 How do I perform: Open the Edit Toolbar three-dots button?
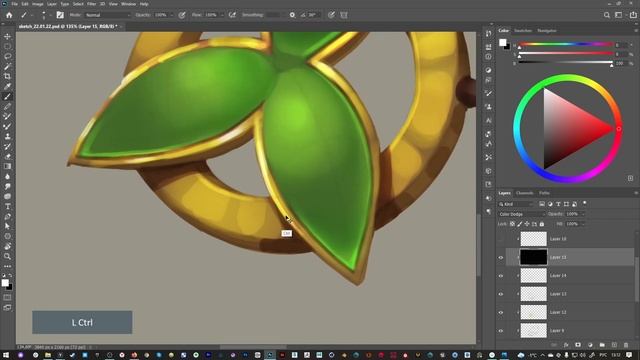point(7,266)
